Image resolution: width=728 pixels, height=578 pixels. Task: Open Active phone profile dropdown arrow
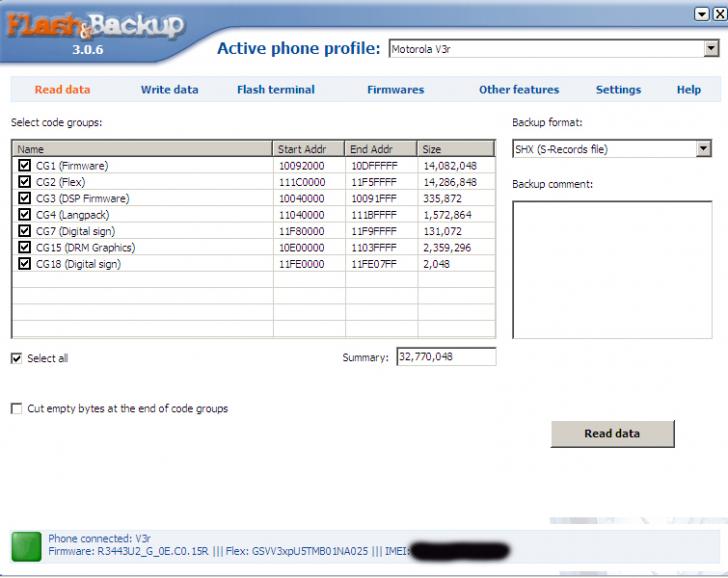click(711, 48)
